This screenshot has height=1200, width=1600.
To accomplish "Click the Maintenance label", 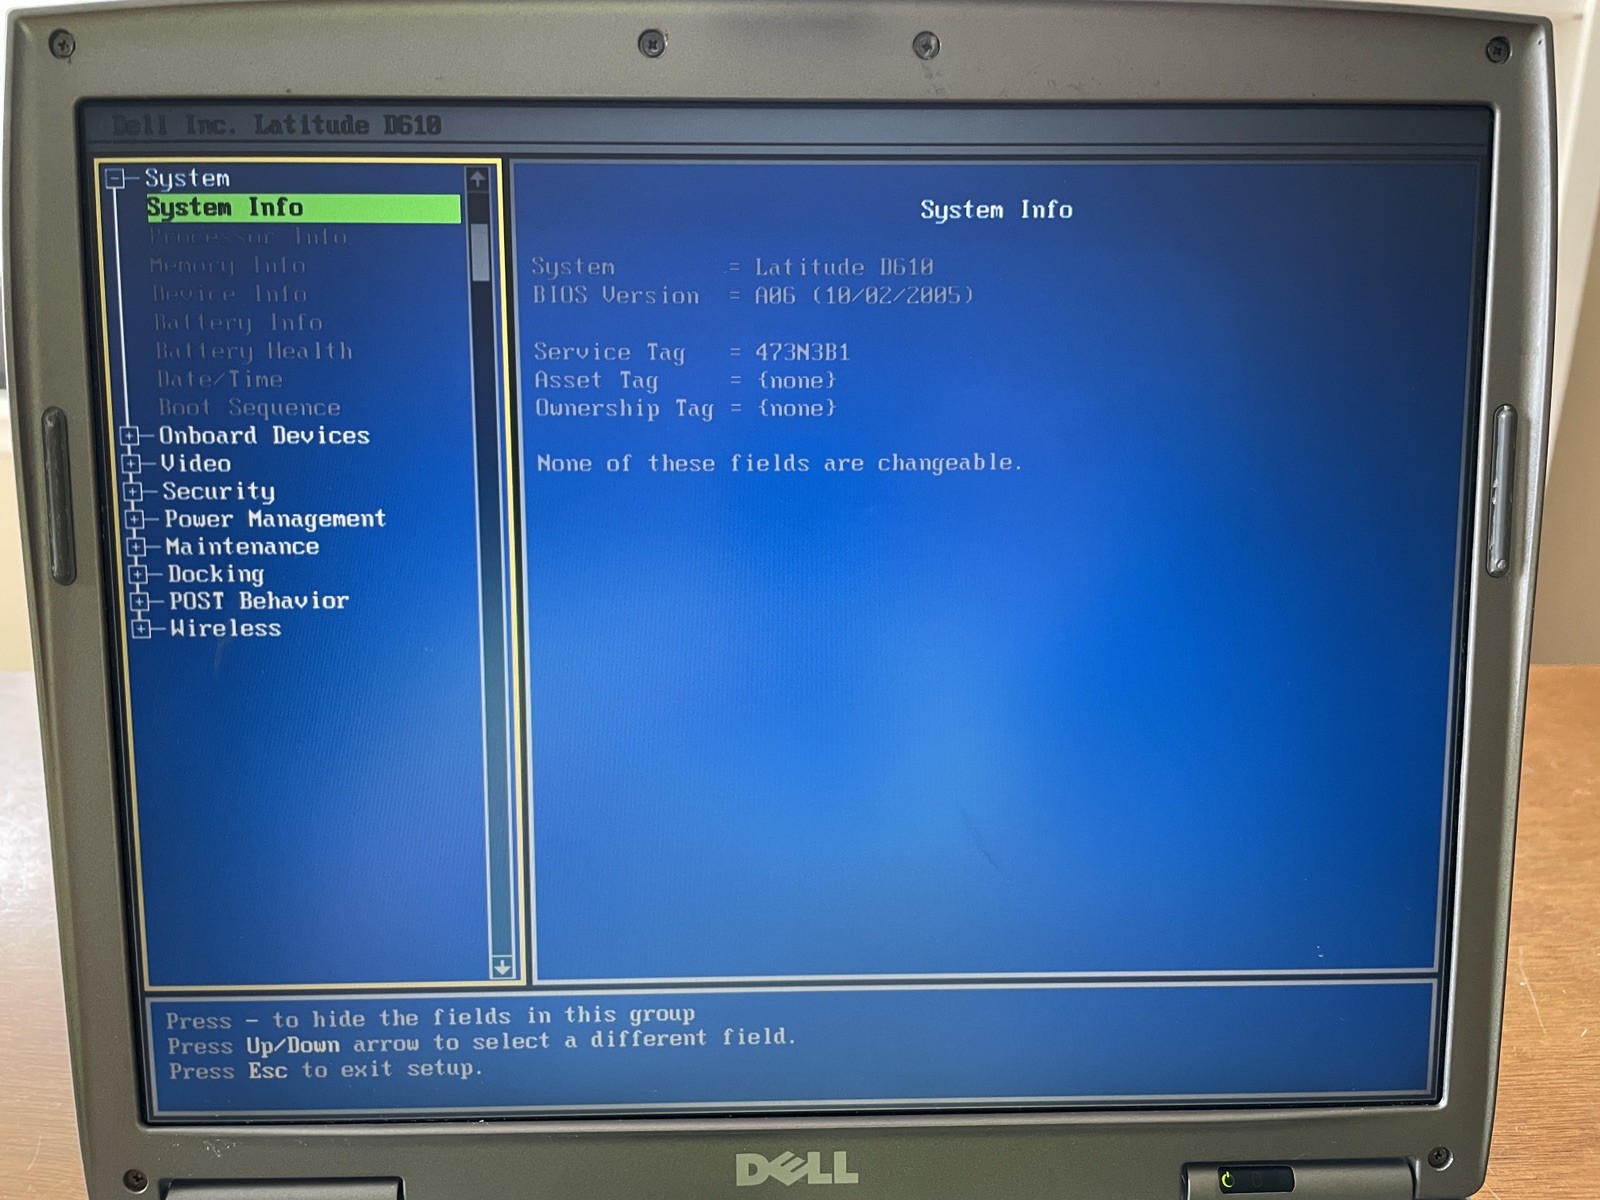I will pos(242,547).
